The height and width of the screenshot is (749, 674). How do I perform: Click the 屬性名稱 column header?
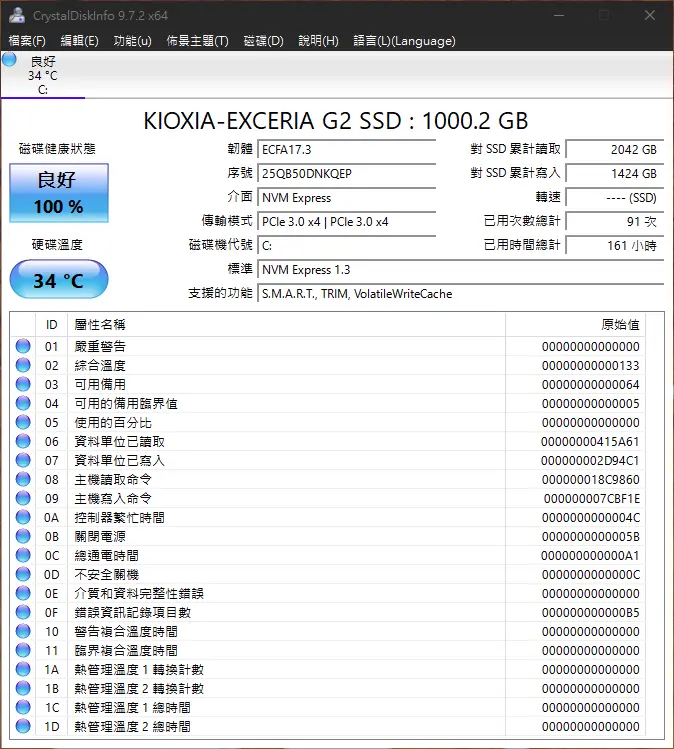tap(100, 324)
